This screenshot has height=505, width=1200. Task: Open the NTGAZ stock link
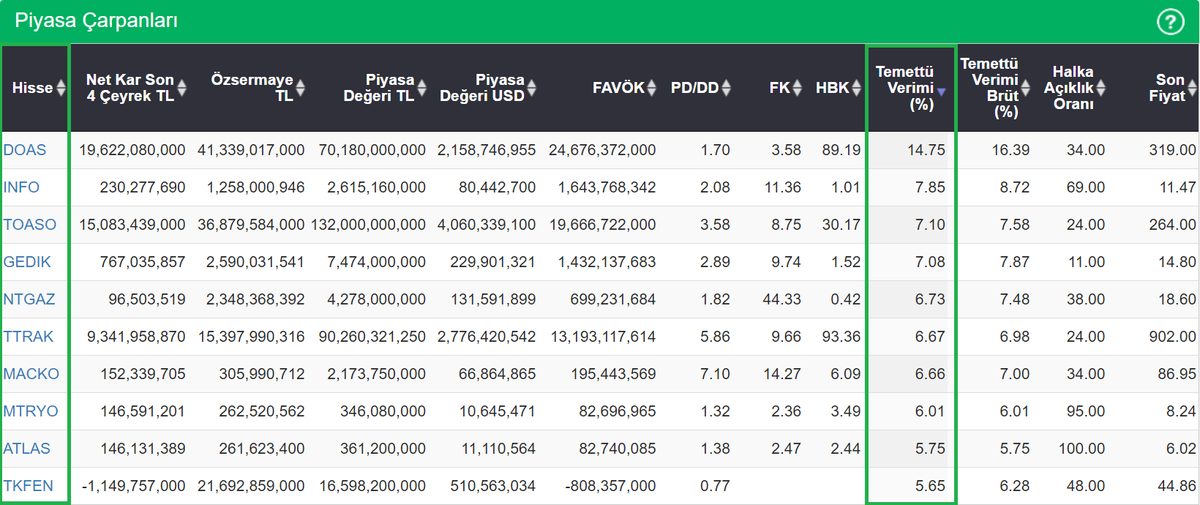pyautogui.click(x=29, y=299)
